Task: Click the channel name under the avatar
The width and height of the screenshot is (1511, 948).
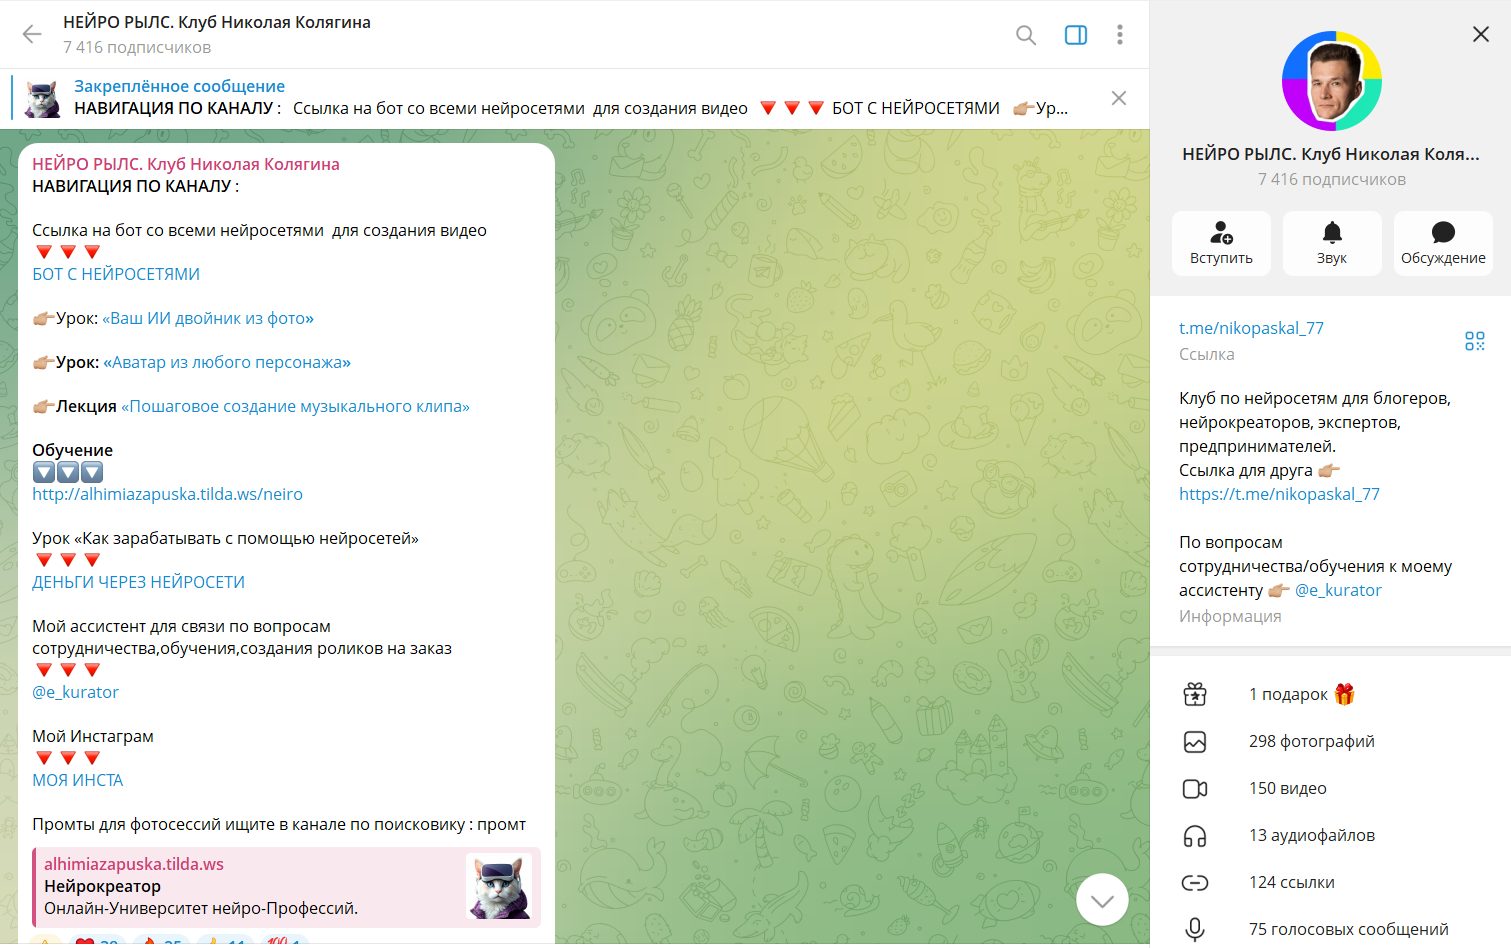Action: point(1331,154)
